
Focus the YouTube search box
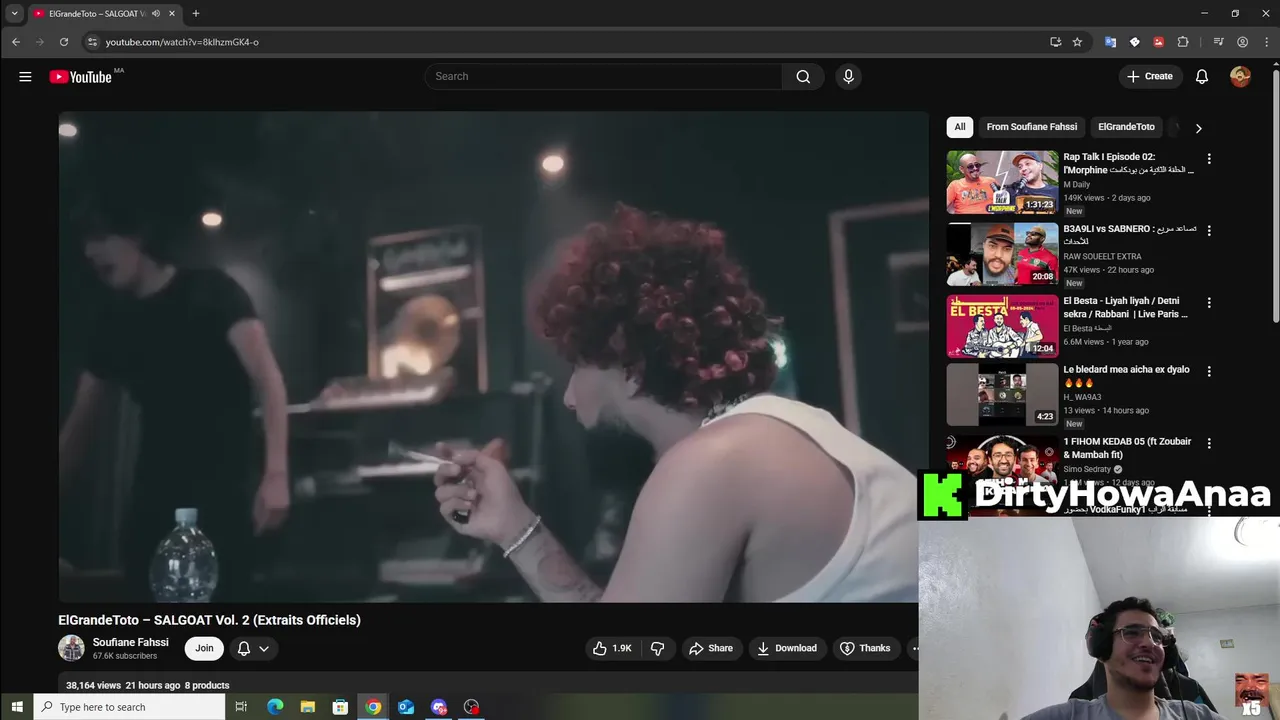pyautogui.click(x=603, y=76)
